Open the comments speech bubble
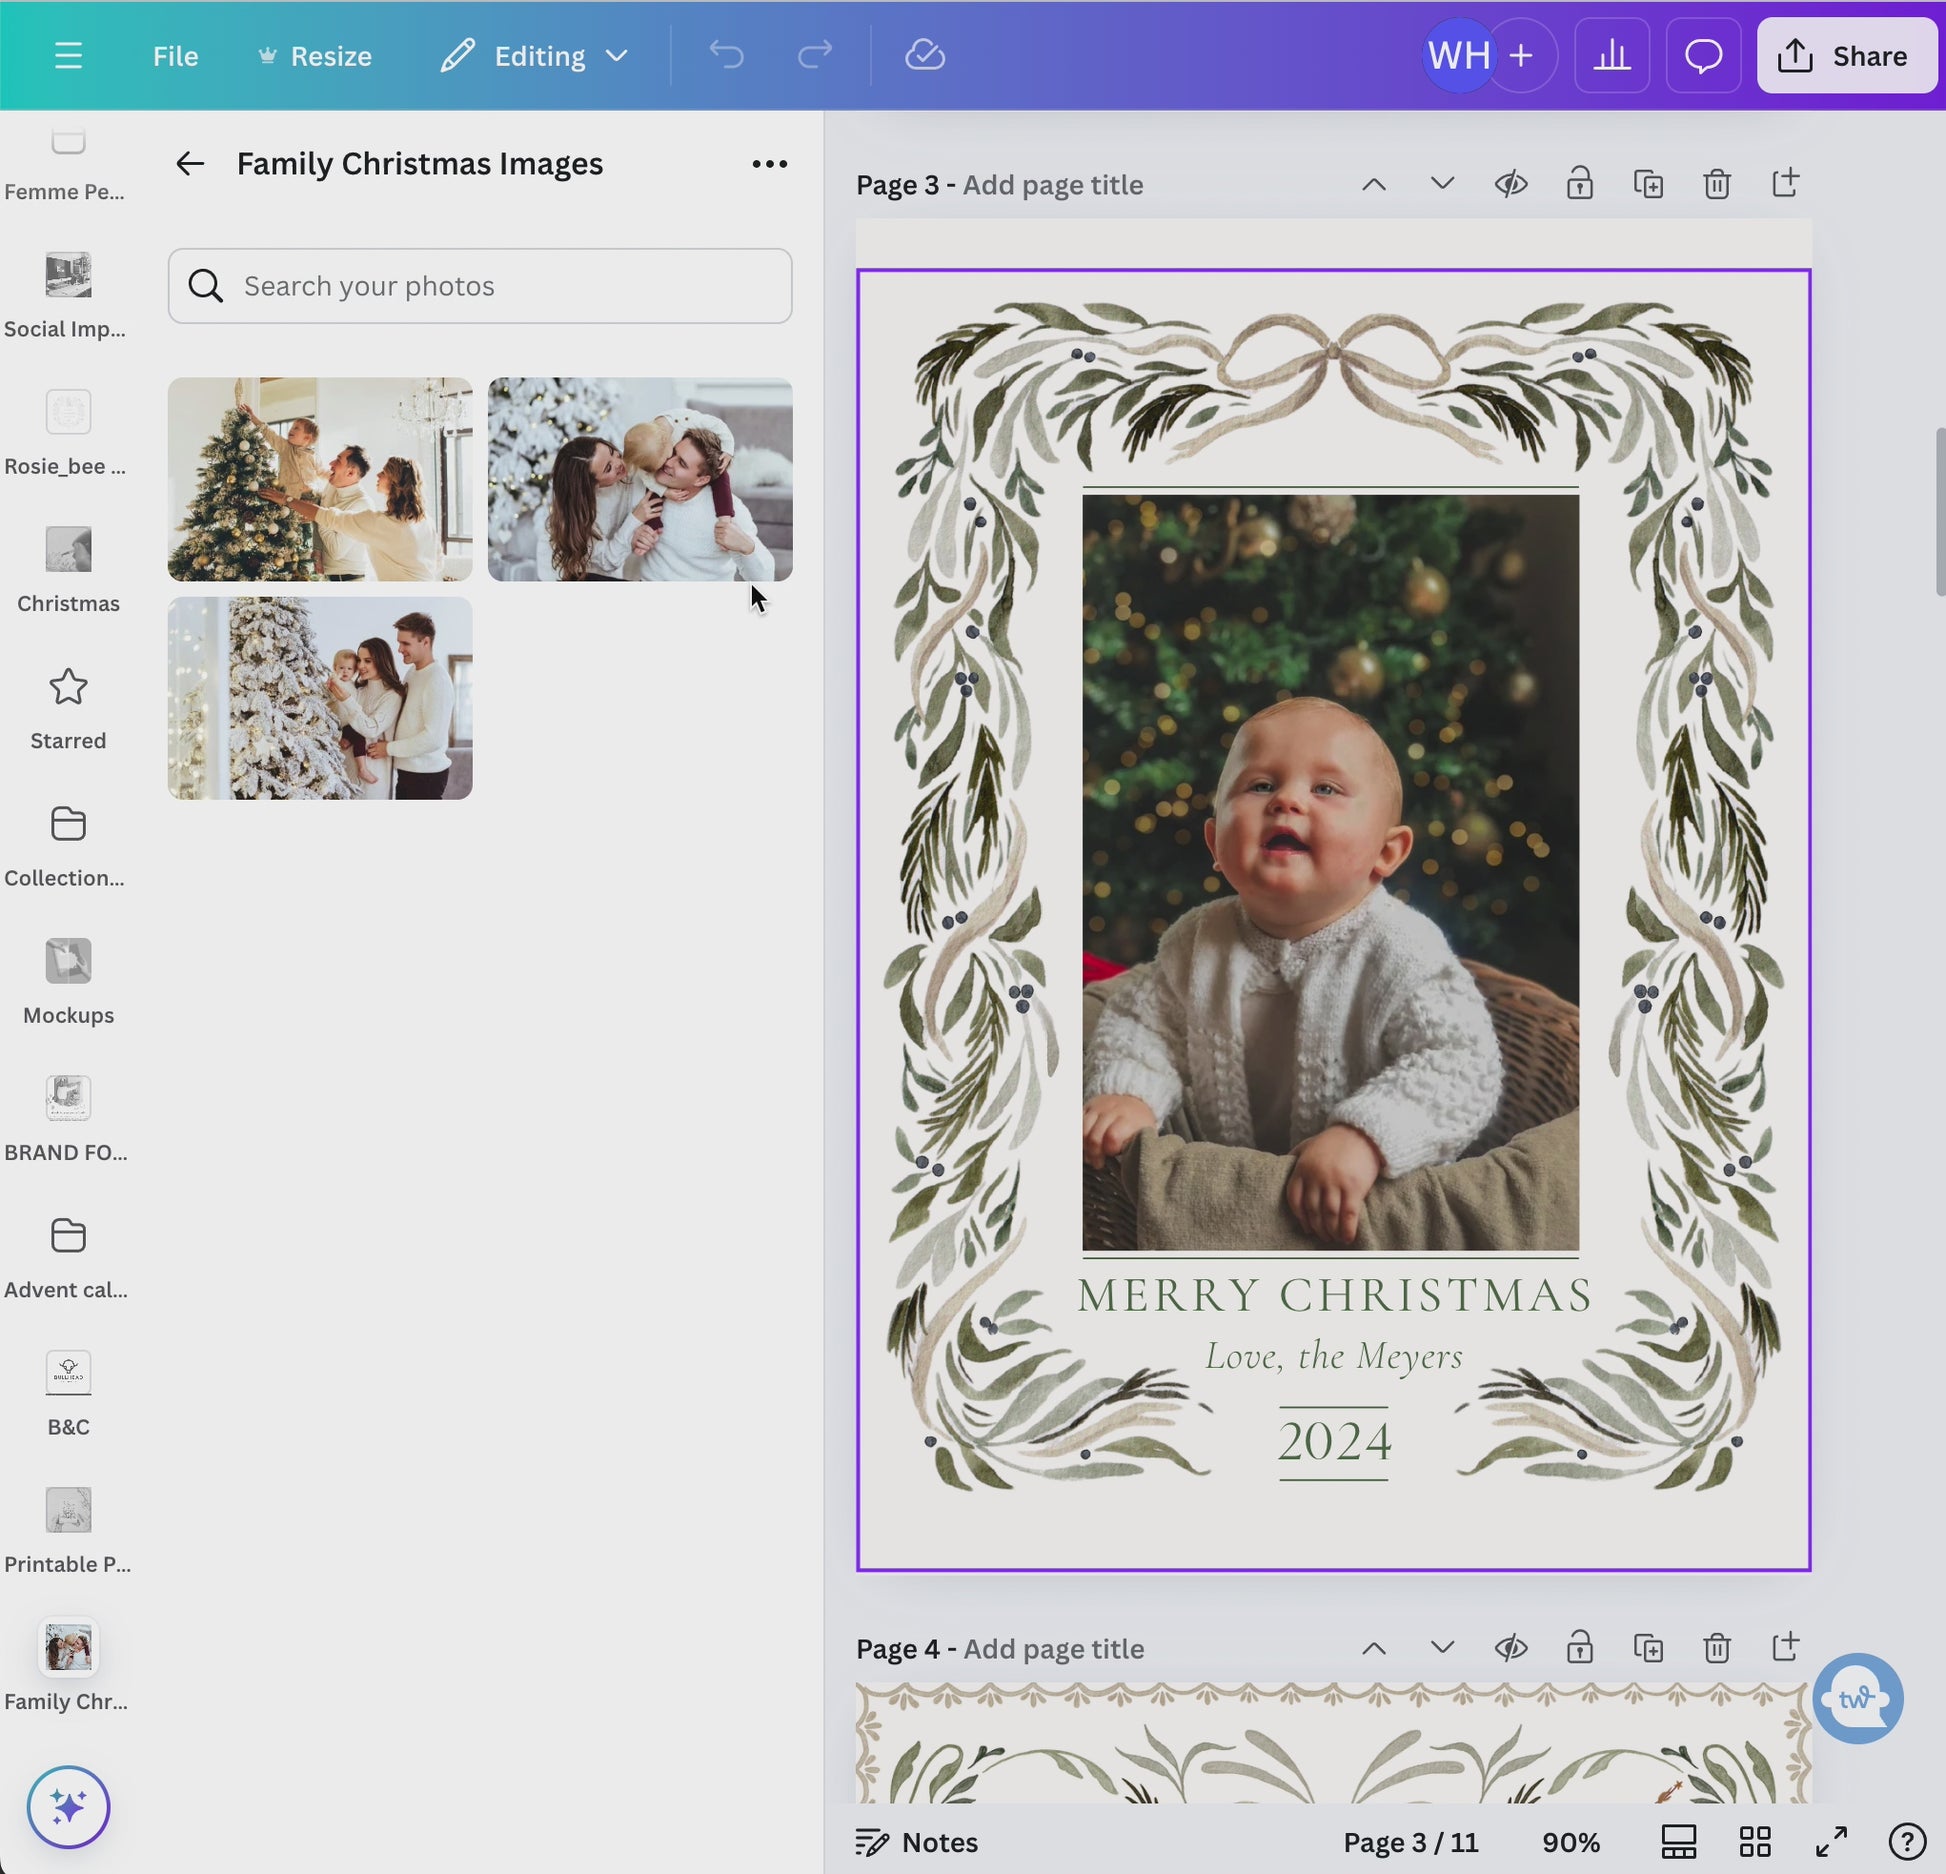1946x1874 pixels. point(1703,56)
